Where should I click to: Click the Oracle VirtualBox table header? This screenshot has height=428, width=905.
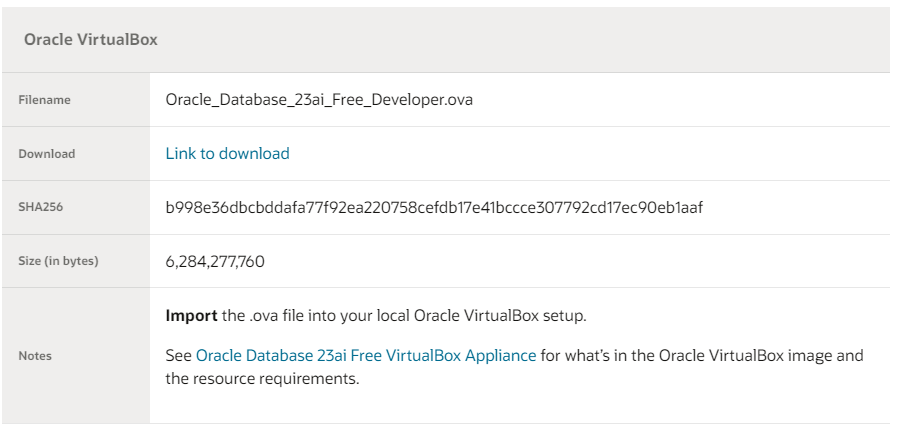point(91,40)
